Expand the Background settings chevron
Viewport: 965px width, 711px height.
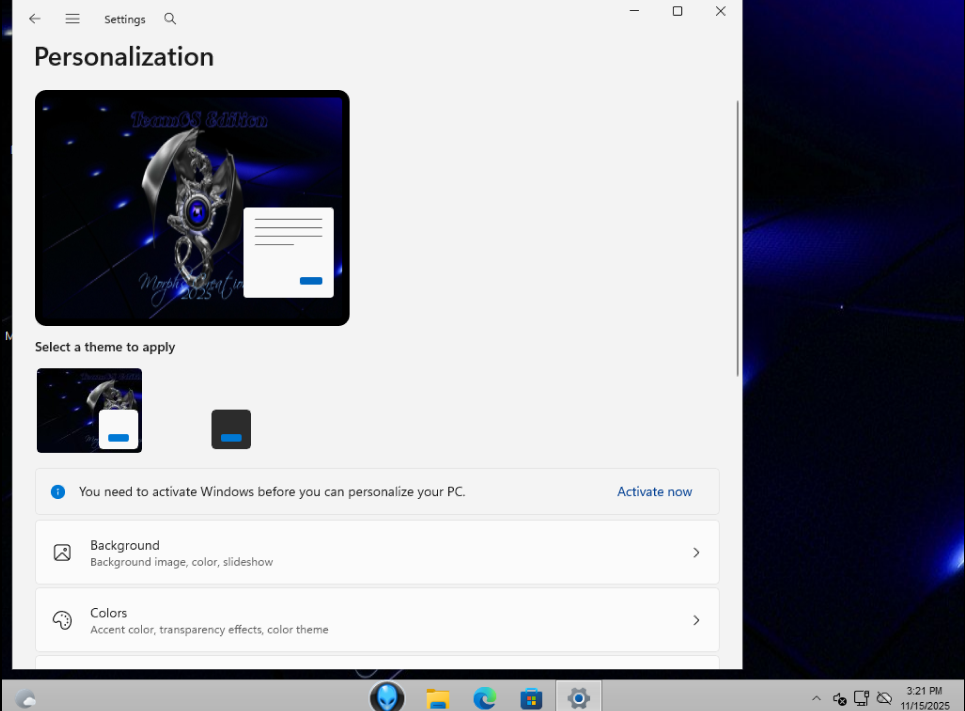pos(696,553)
